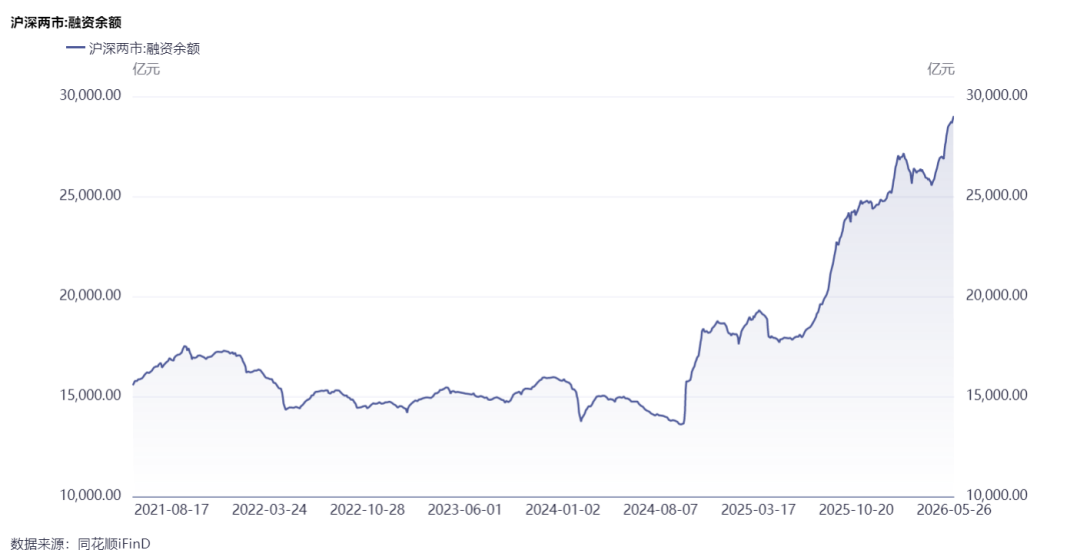Click date label 2026-05-26

954,510
